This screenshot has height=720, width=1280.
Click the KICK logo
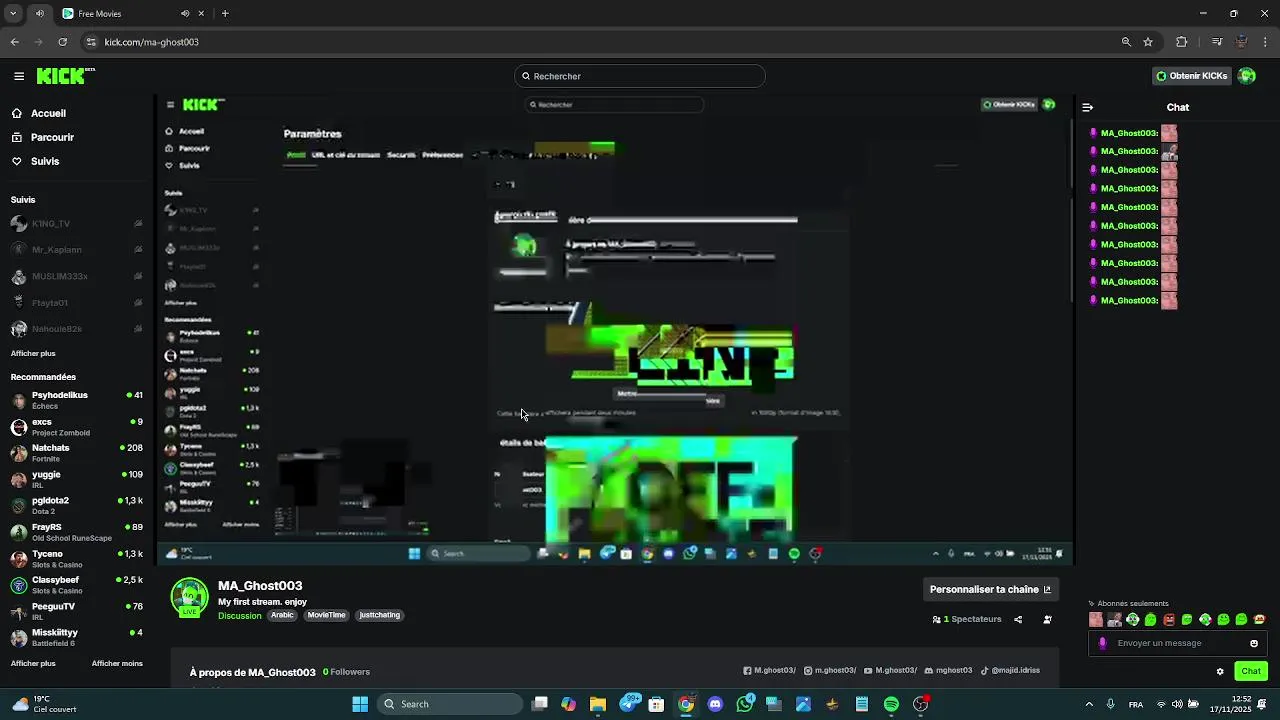click(65, 76)
